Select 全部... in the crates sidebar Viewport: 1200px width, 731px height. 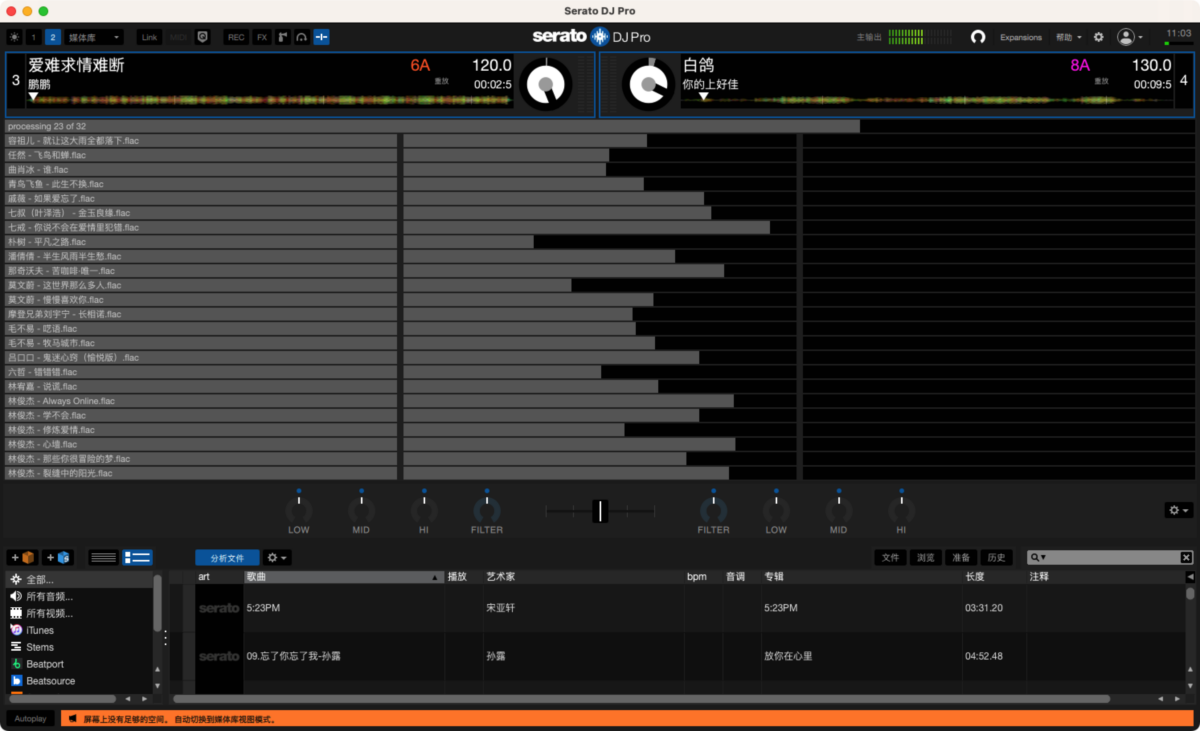(80, 580)
